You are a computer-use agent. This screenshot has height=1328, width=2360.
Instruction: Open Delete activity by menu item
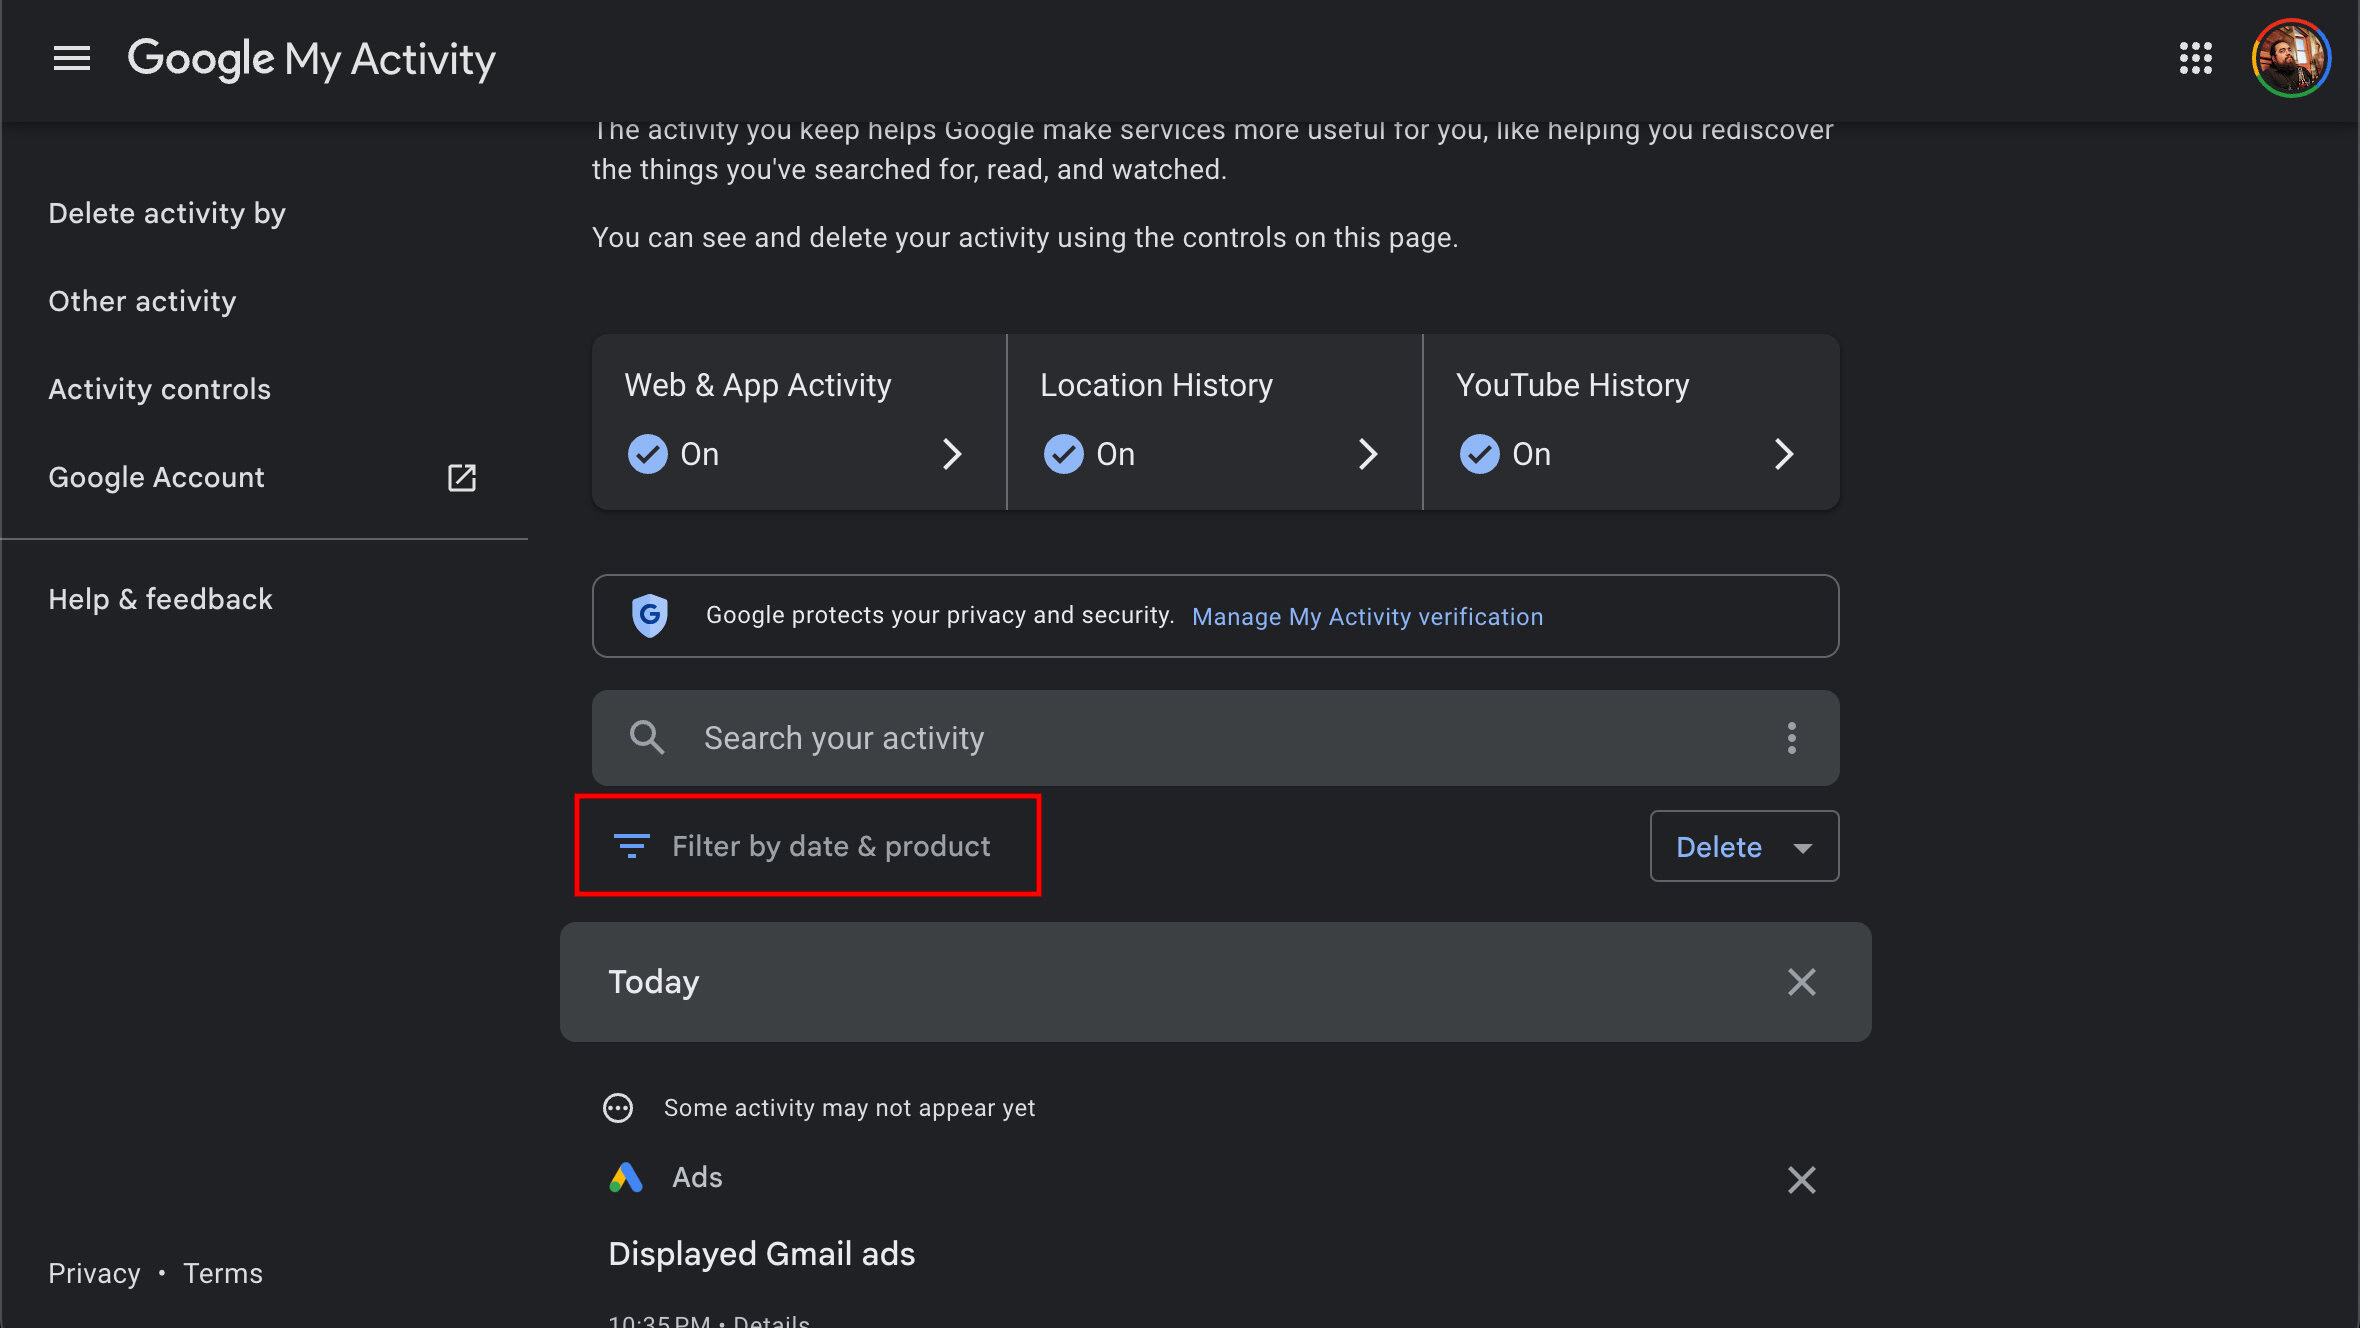(167, 212)
